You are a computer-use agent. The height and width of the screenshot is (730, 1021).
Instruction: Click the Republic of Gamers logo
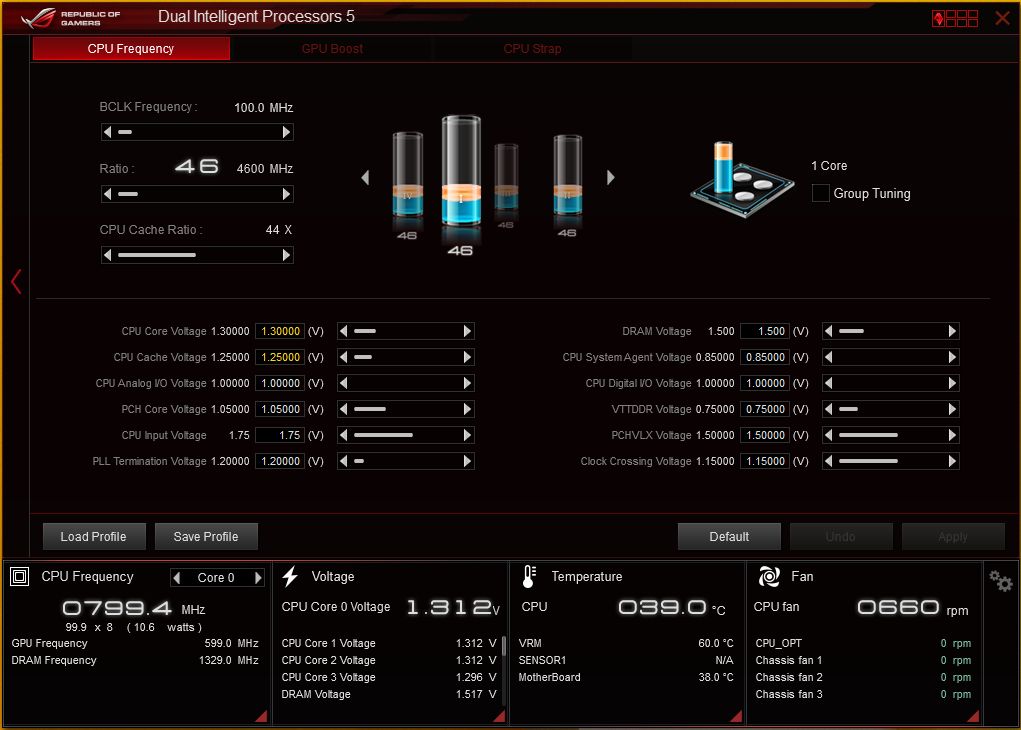tap(70, 18)
